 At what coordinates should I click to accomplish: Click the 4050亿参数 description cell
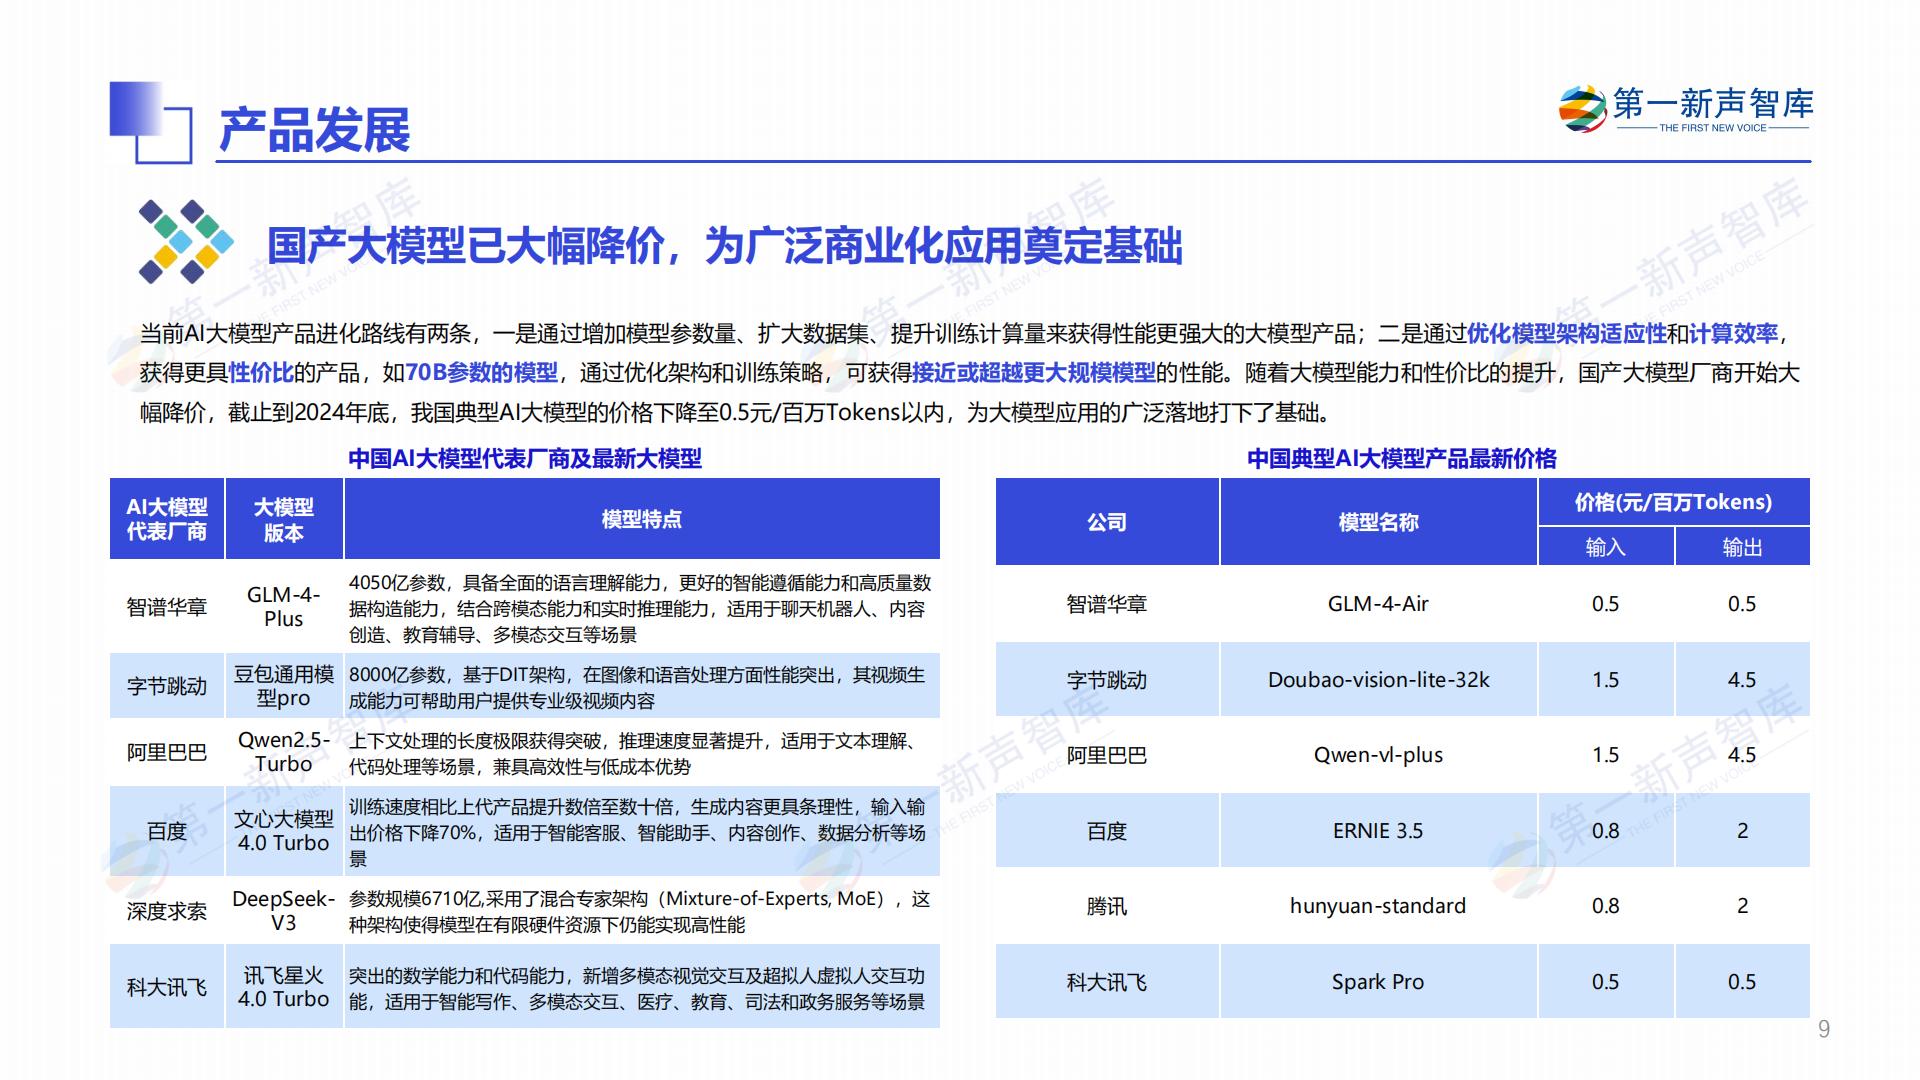click(x=642, y=608)
